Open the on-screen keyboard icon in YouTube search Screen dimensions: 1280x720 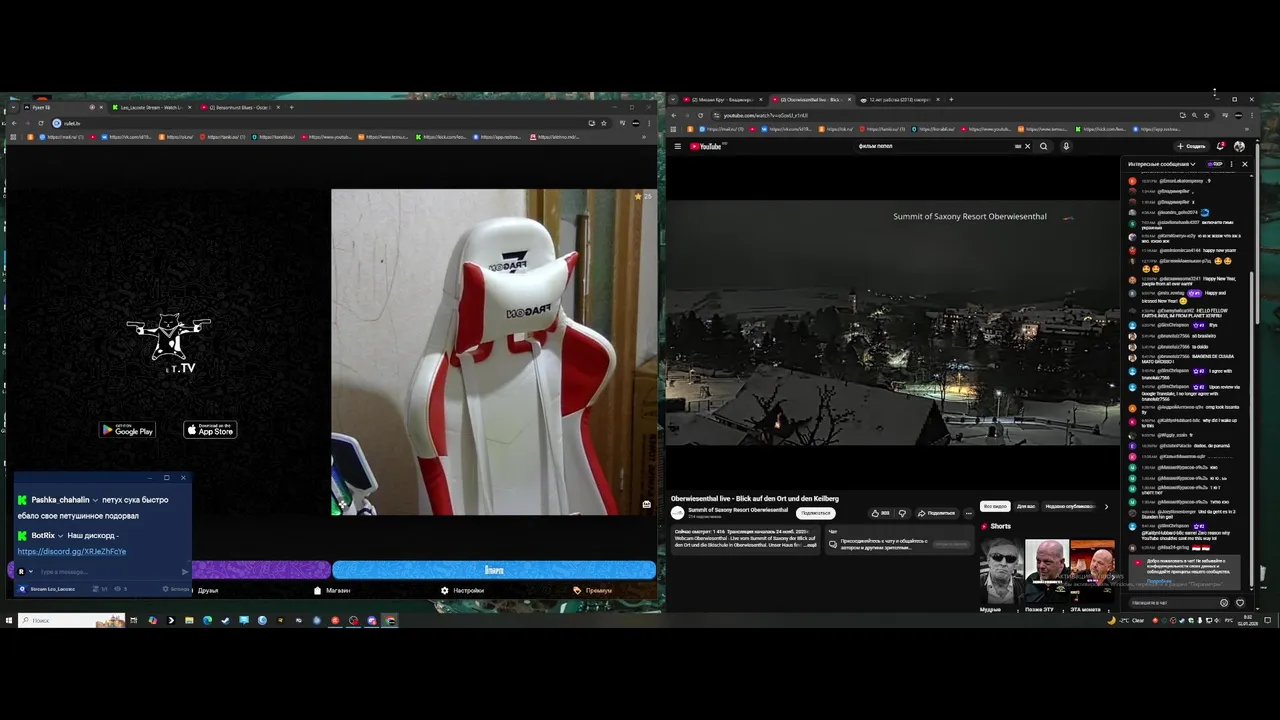click(1018, 146)
